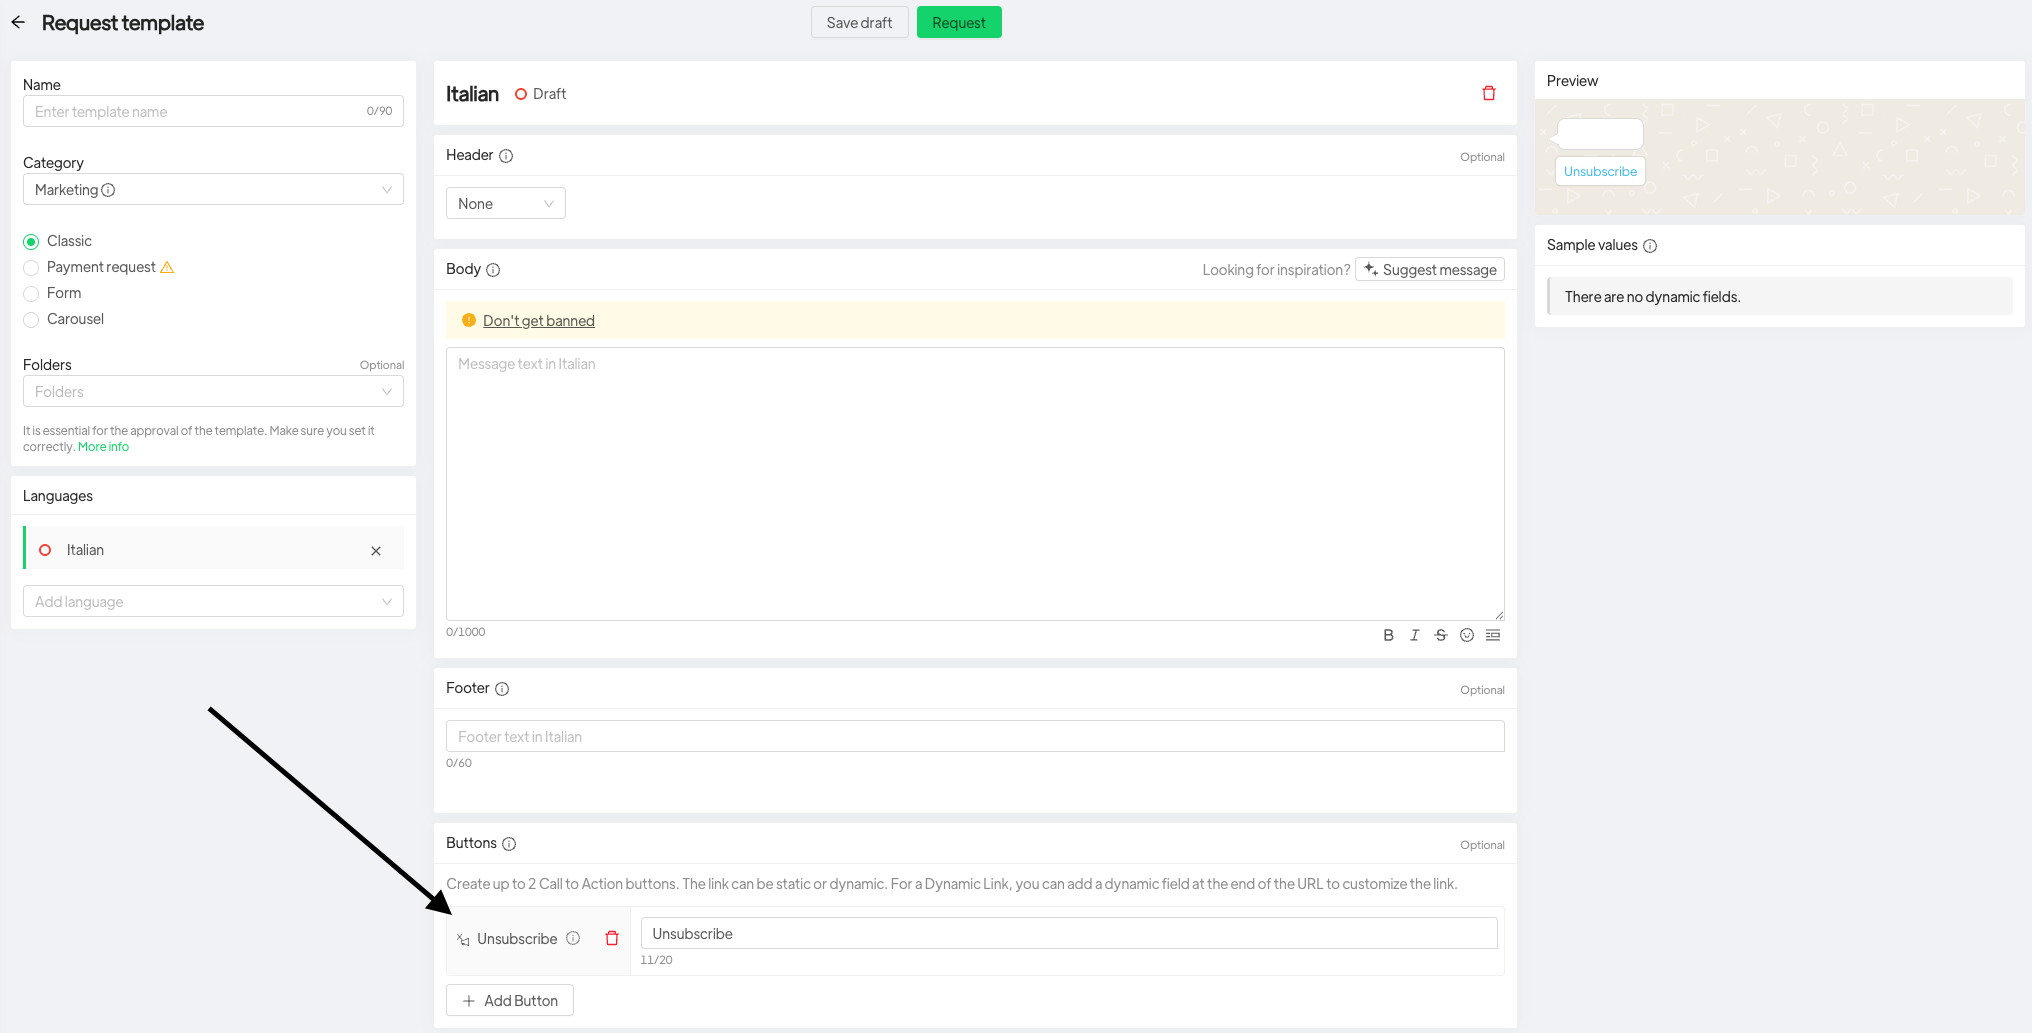Viewport: 2032px width, 1033px height.
Task: Open the Add language dropdown
Action: pyautogui.click(x=213, y=602)
